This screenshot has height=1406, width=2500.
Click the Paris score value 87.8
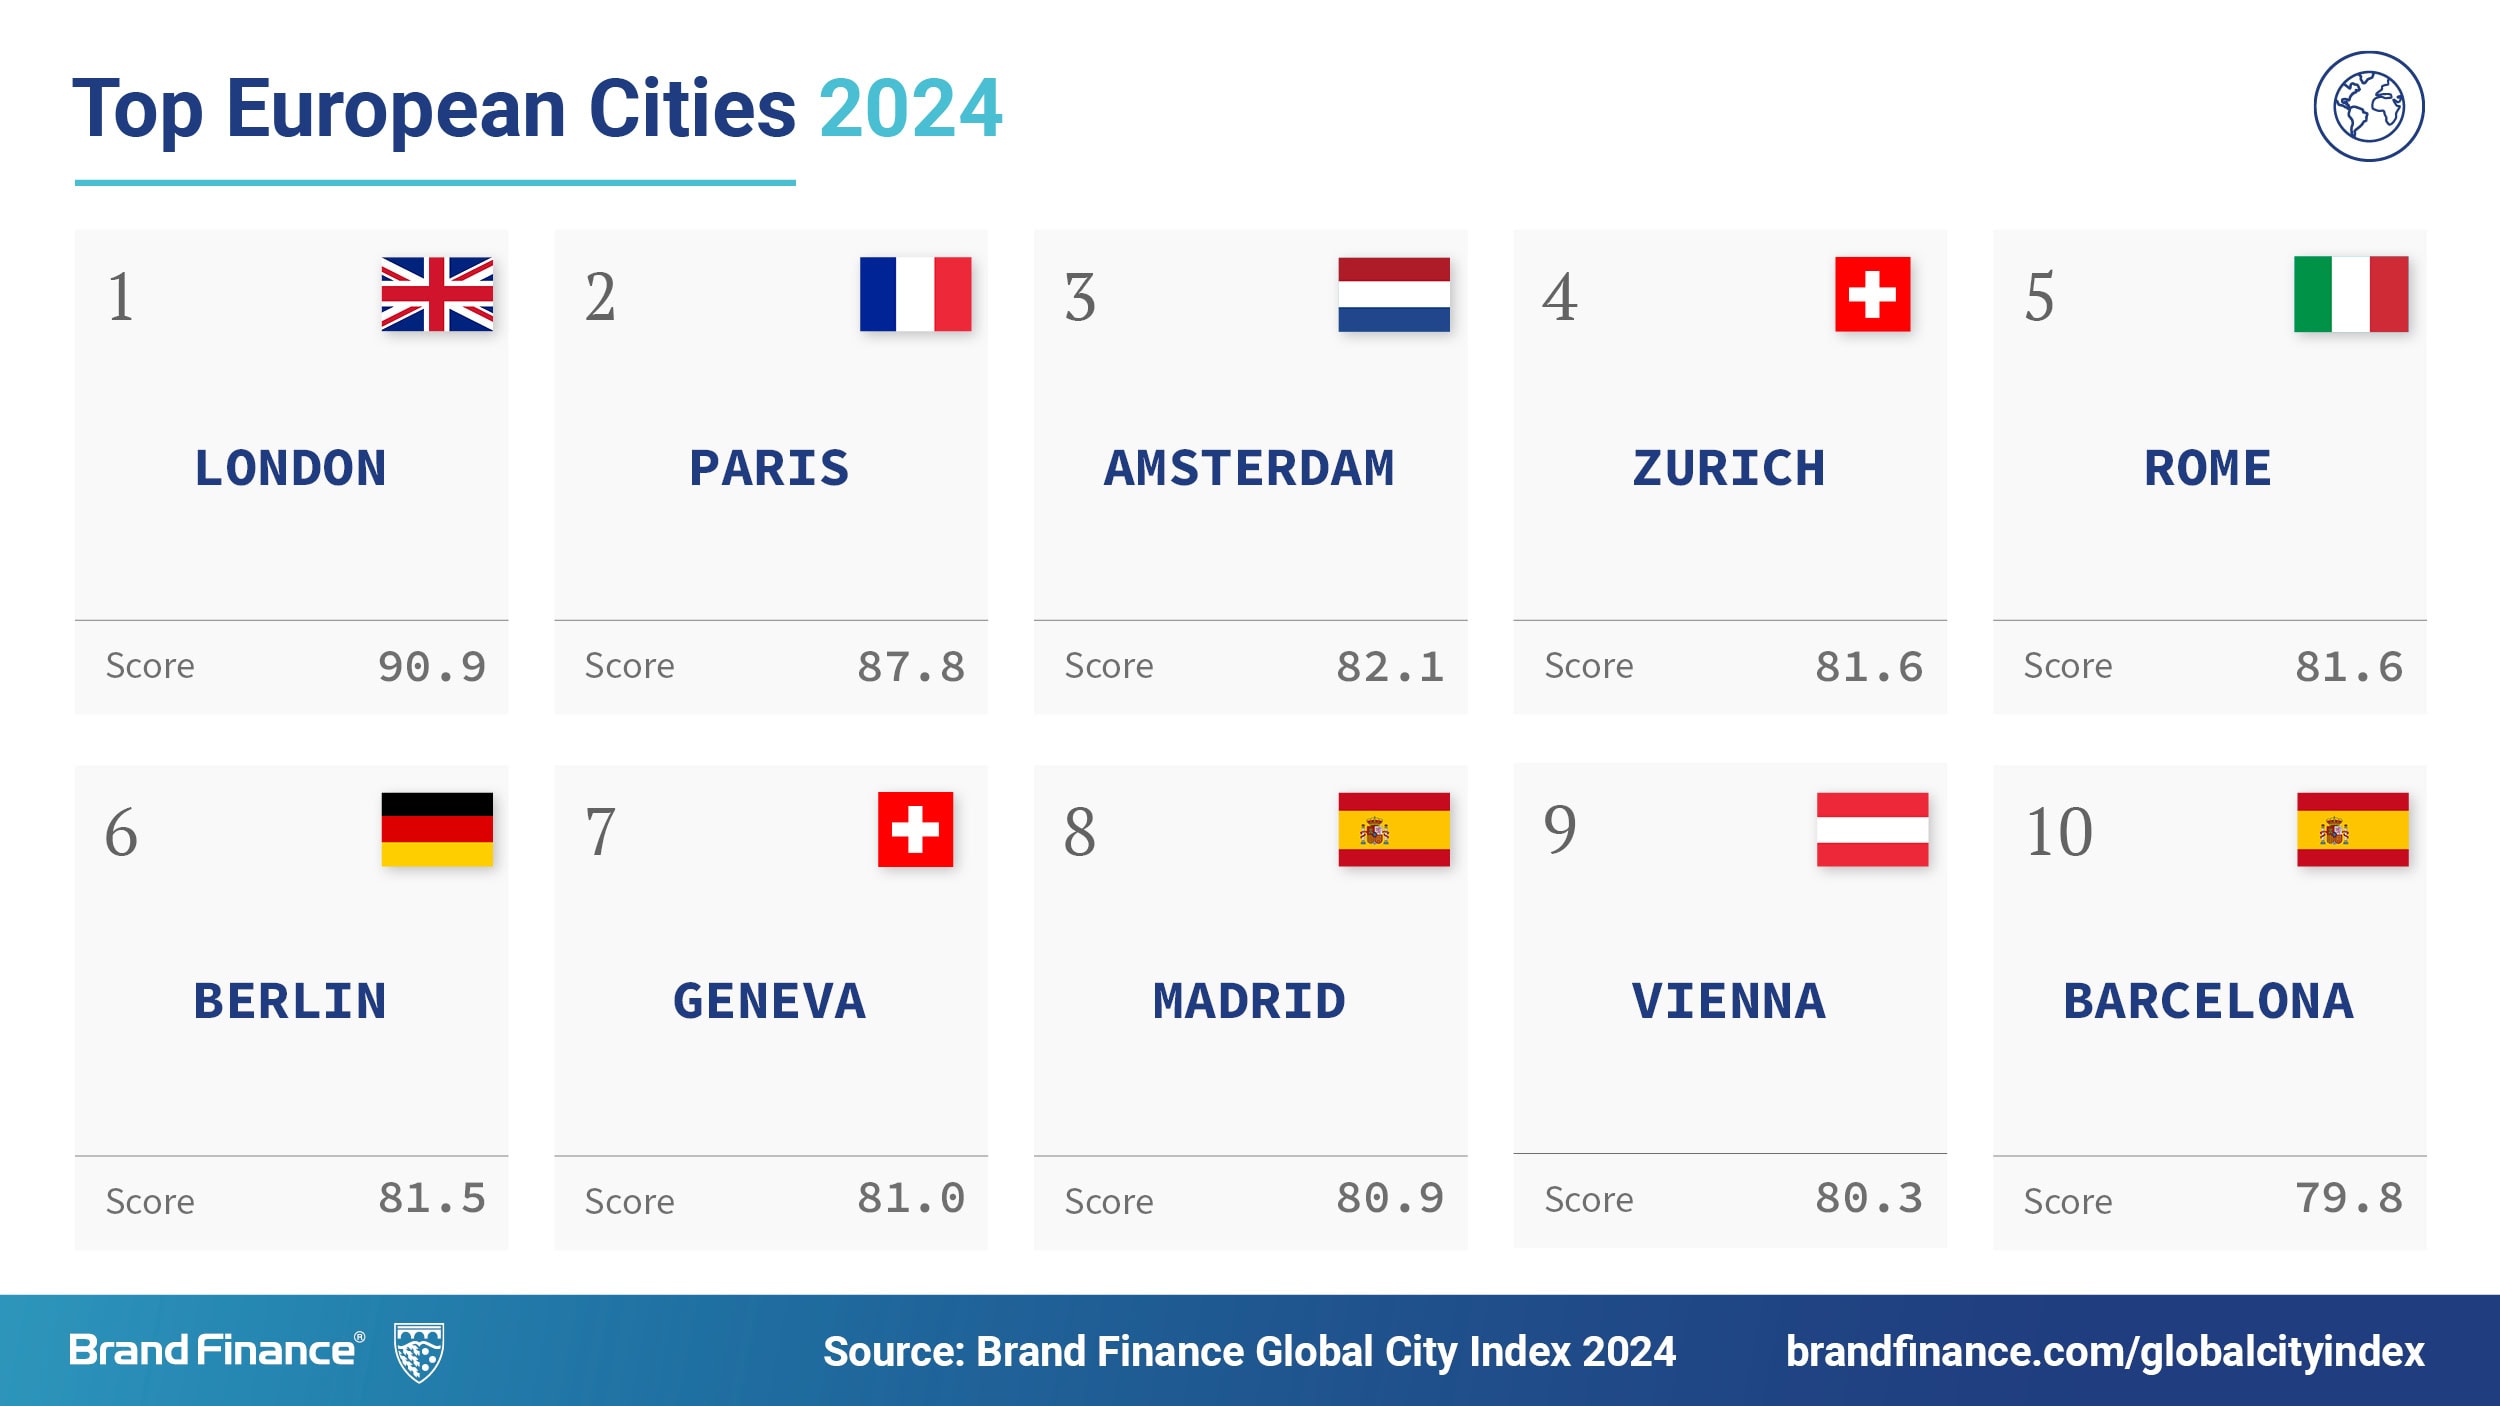click(x=911, y=667)
